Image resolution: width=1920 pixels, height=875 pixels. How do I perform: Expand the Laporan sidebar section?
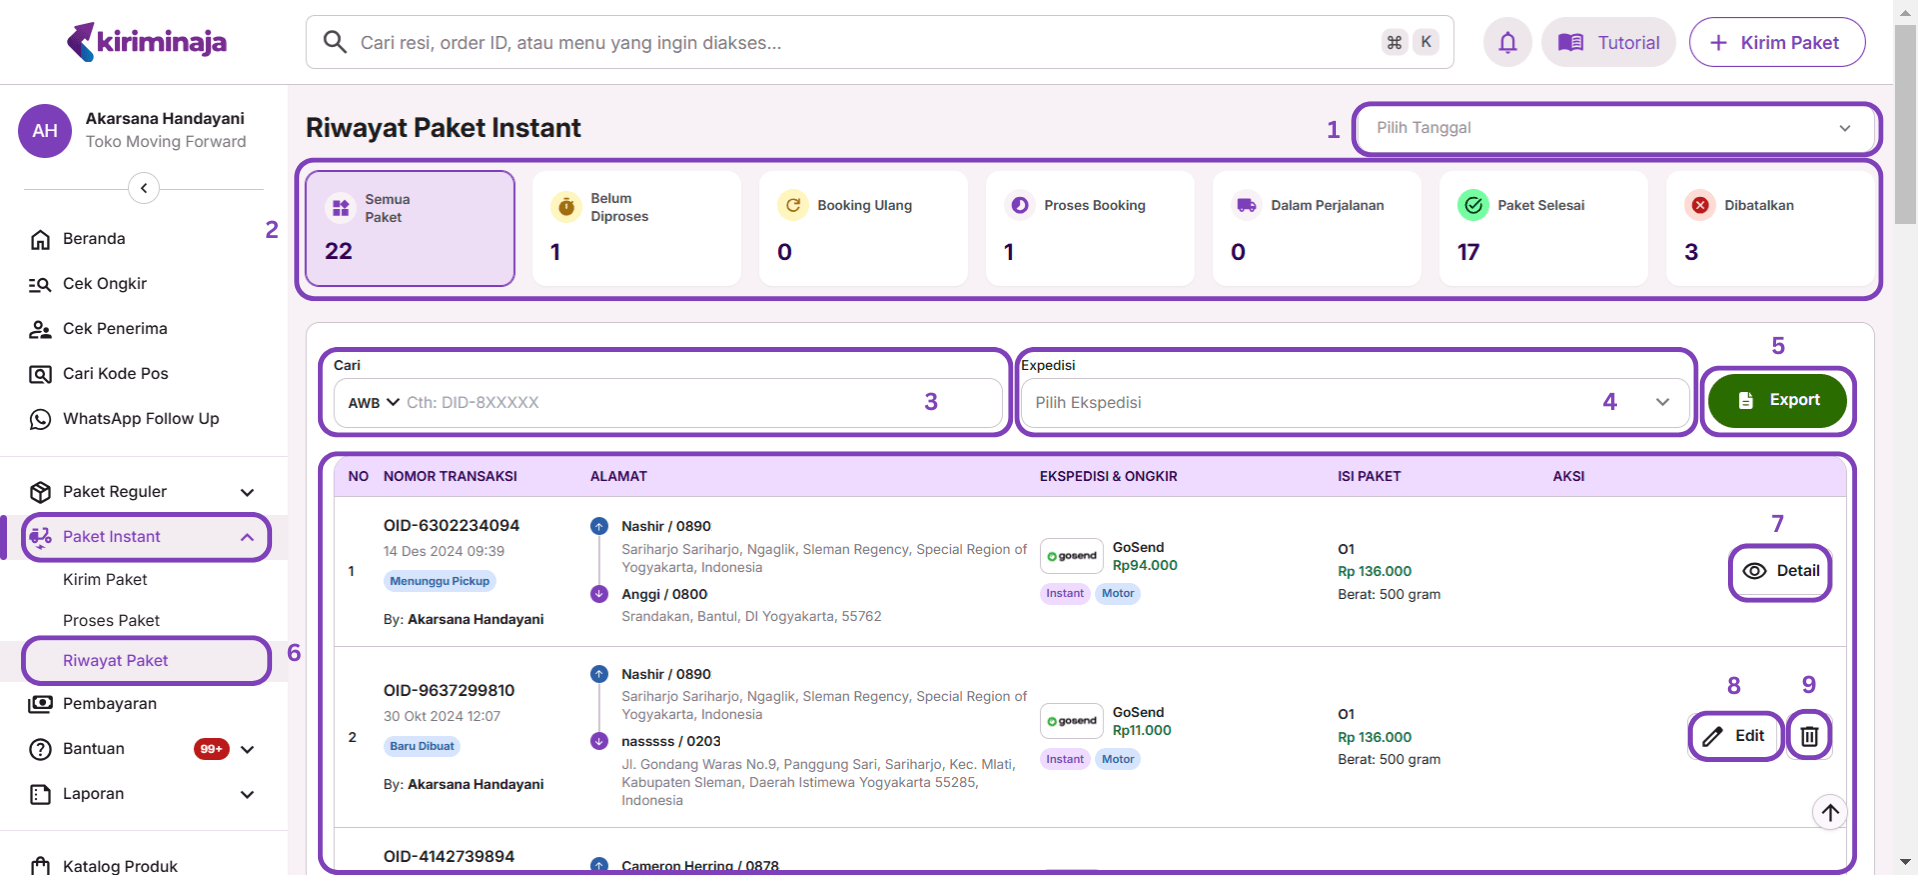[140, 794]
